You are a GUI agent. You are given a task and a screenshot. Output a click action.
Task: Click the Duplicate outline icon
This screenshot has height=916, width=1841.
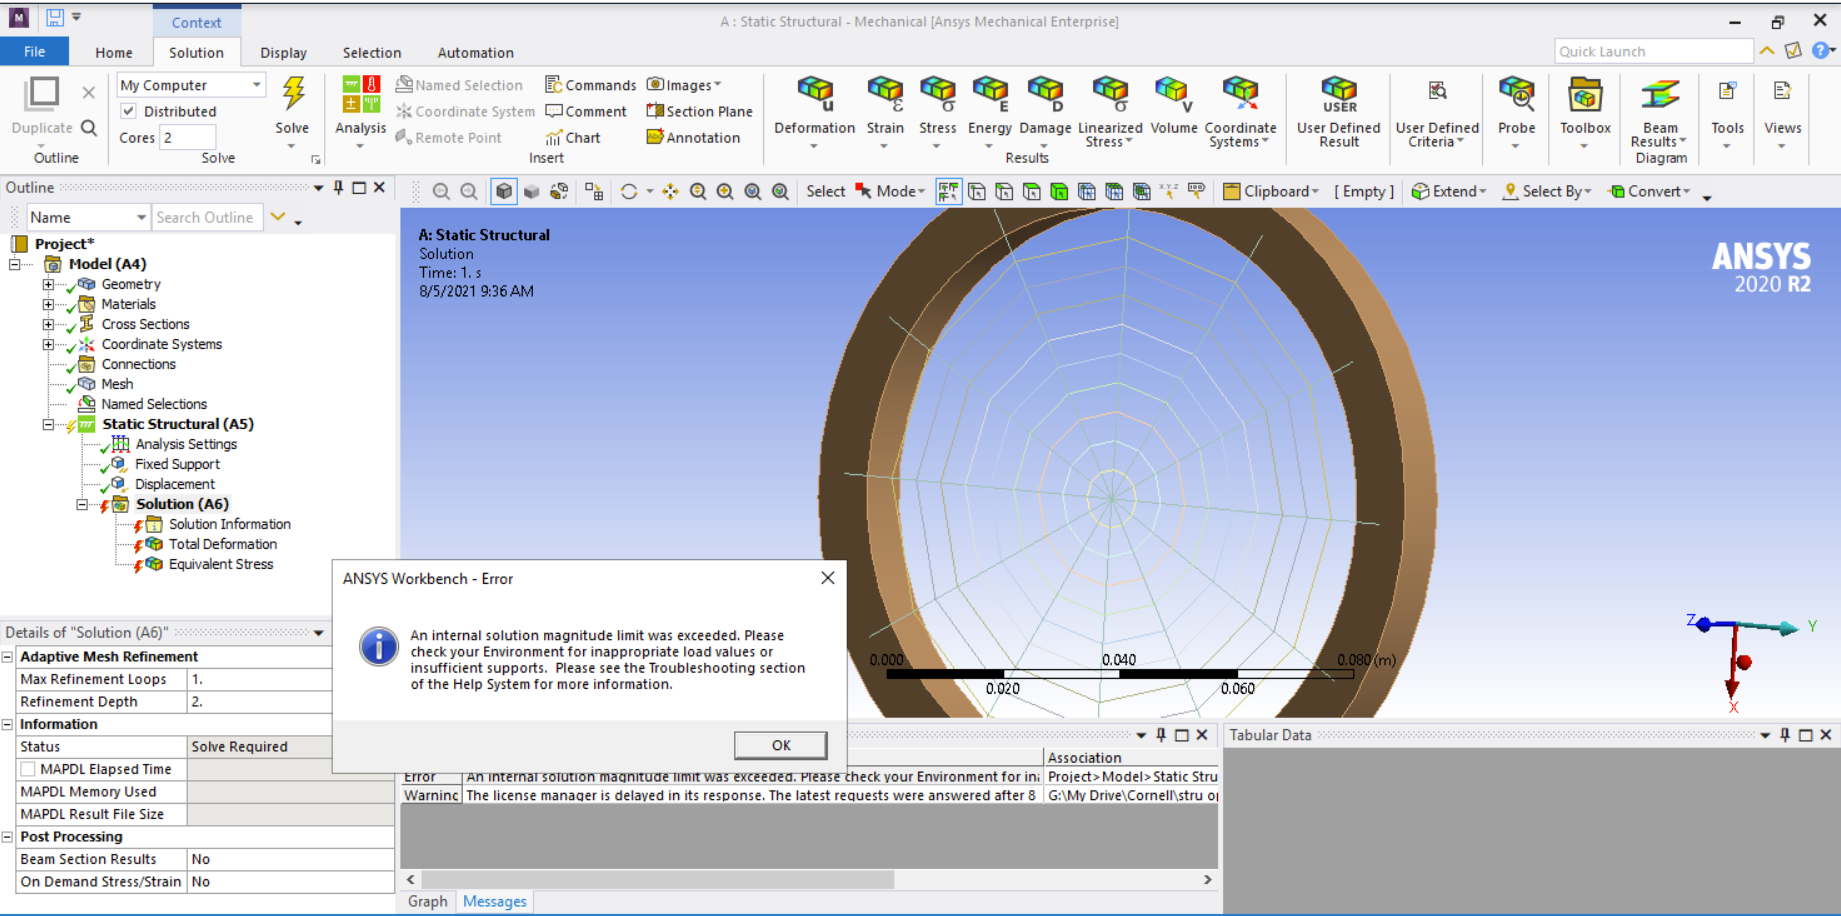tap(42, 93)
